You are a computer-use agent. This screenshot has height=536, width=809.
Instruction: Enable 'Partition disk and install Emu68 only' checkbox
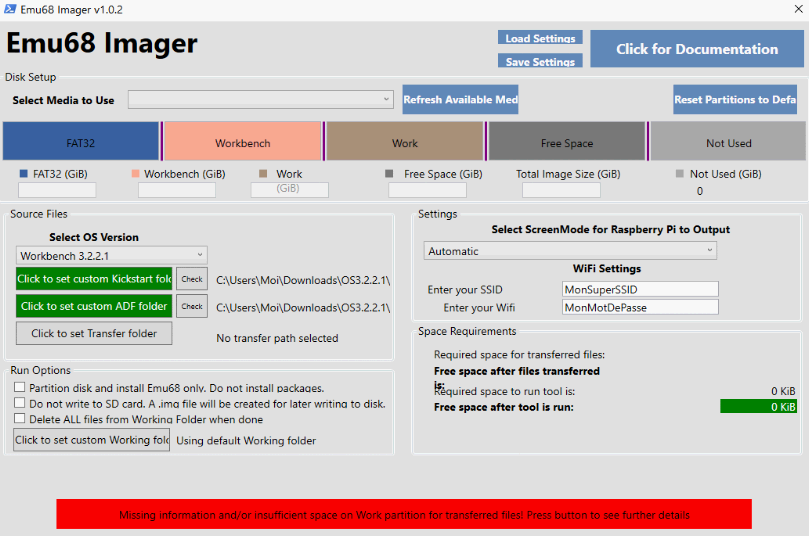[19, 388]
